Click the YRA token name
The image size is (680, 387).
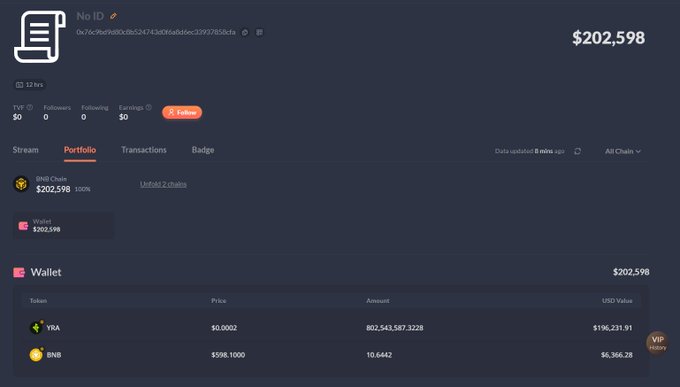(x=53, y=328)
